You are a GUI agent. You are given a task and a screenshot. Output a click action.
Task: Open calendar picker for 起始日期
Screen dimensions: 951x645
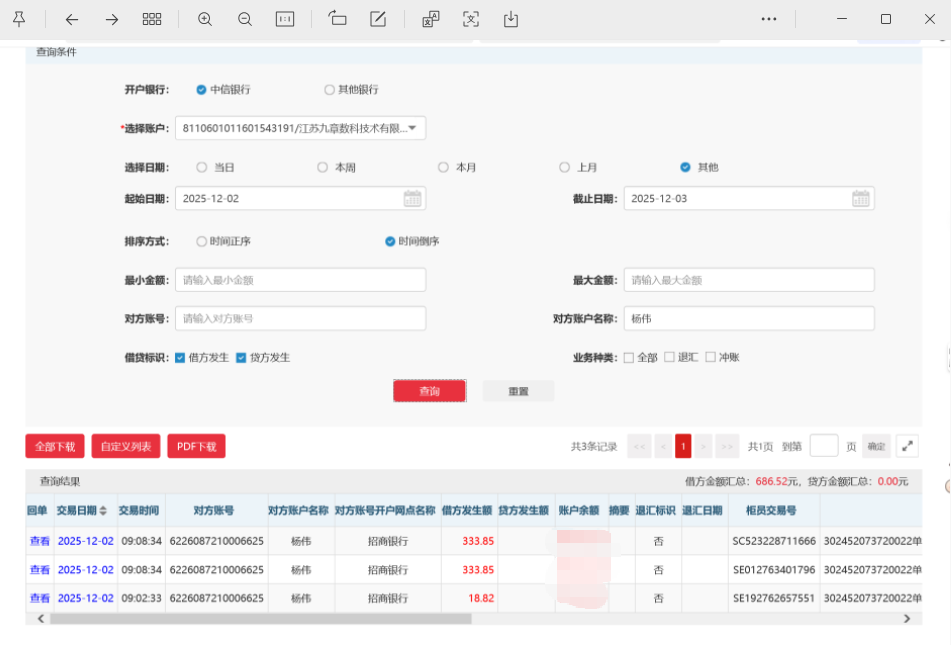point(412,199)
